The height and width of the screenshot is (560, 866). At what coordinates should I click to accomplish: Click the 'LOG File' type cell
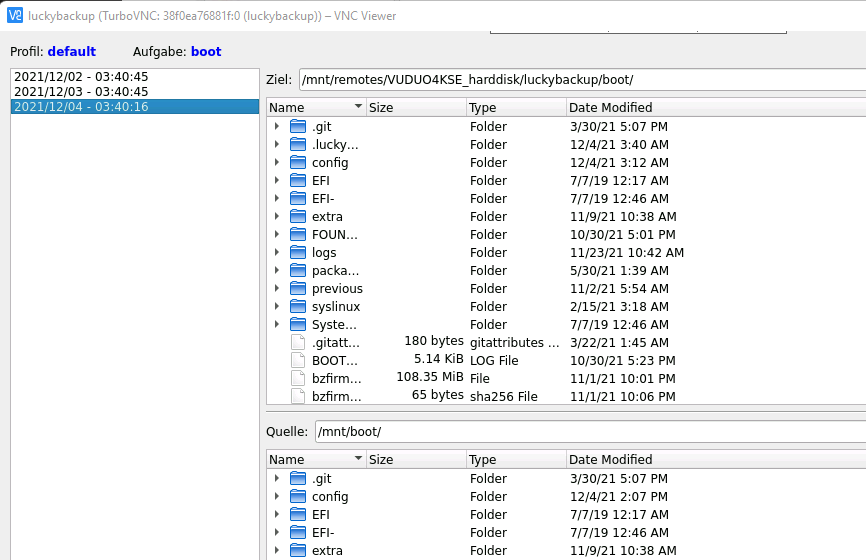pyautogui.click(x=494, y=361)
